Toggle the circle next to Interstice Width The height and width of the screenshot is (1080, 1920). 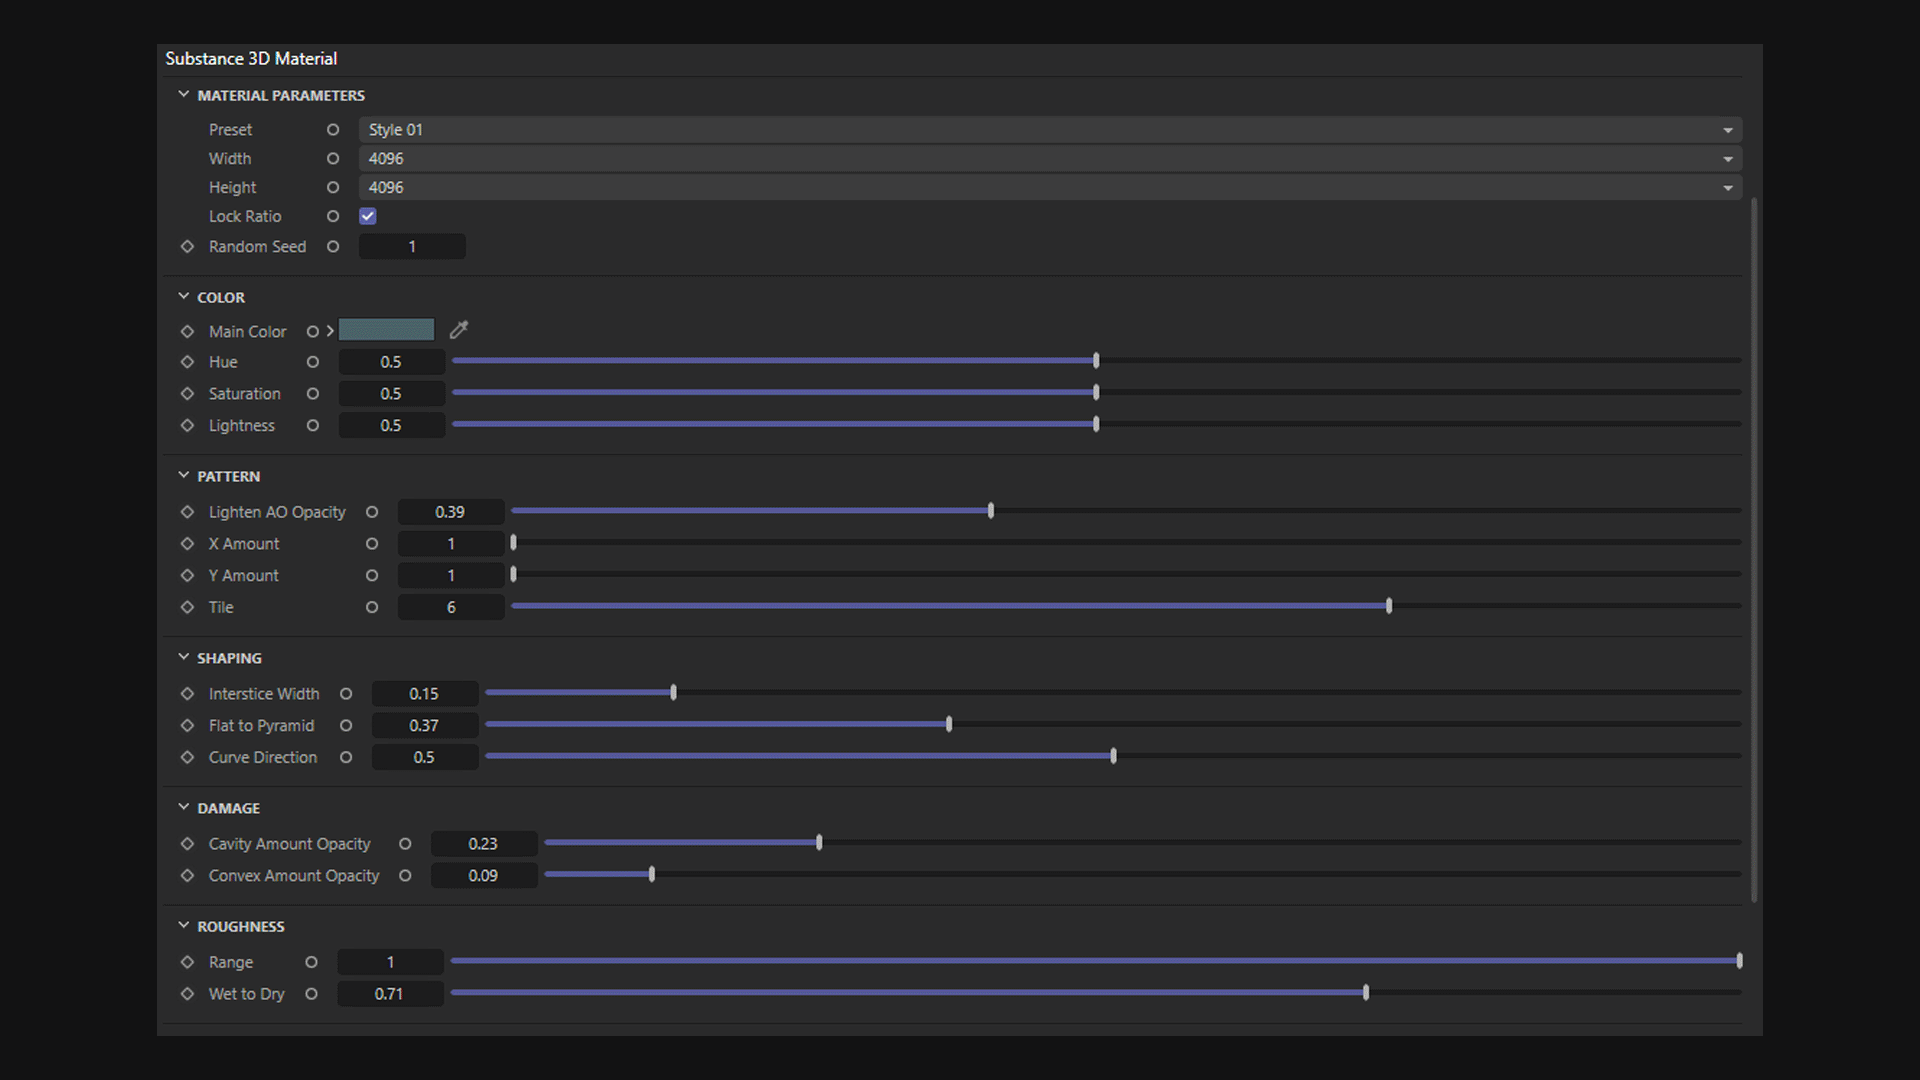pyautogui.click(x=346, y=694)
